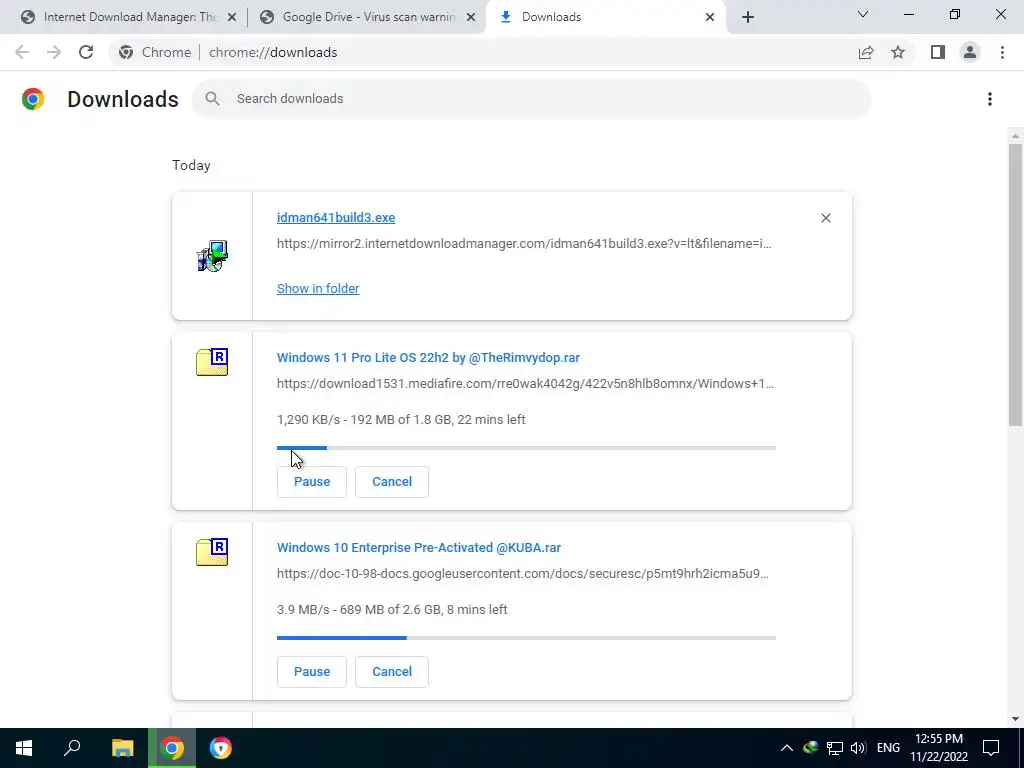Open the tab search chevron
This screenshot has width=1024, height=768.
863,14
